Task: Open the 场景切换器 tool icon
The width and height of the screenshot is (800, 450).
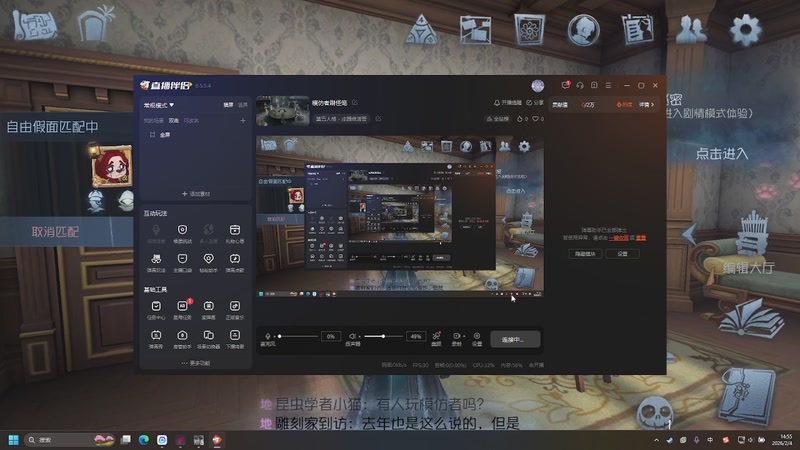Action: pos(209,335)
